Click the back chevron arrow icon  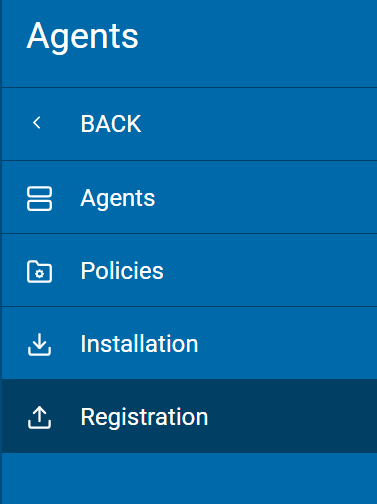pyautogui.click(x=37, y=123)
